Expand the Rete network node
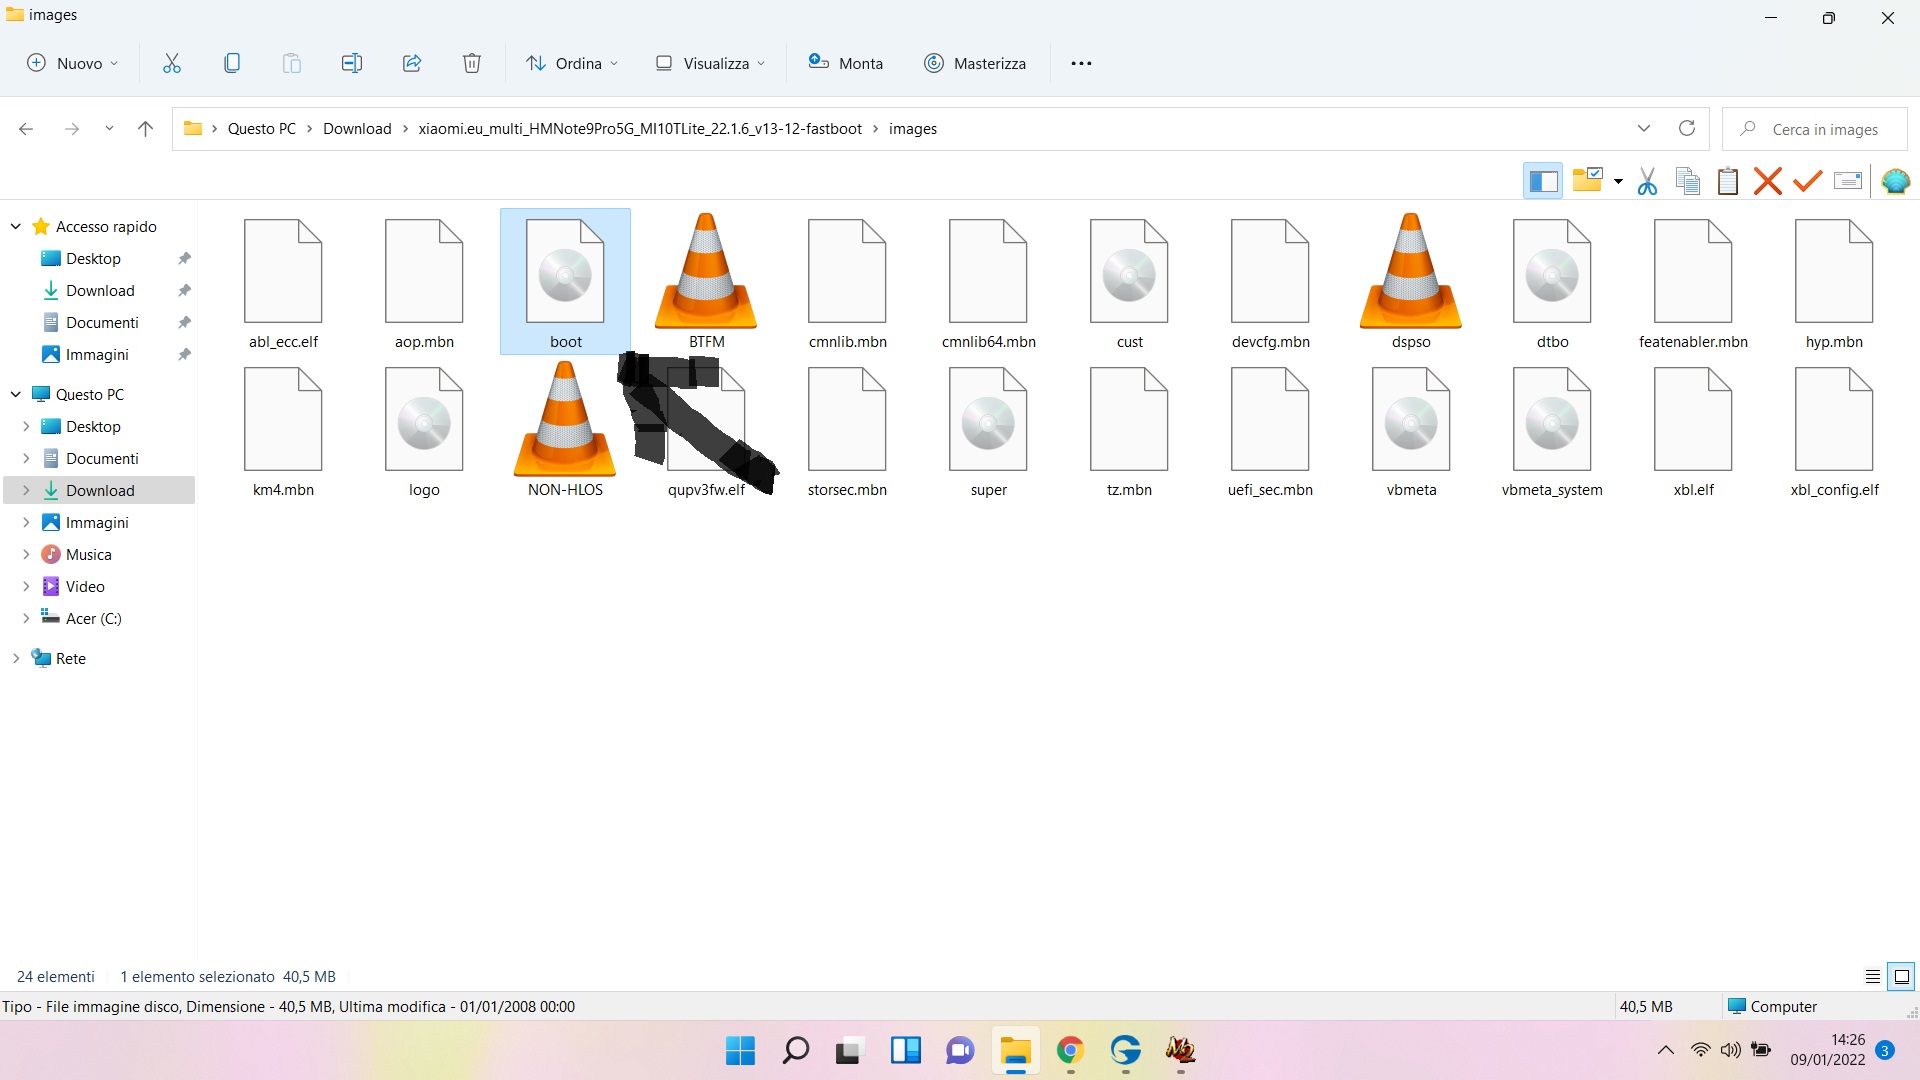This screenshot has height=1080, width=1920. [x=16, y=659]
